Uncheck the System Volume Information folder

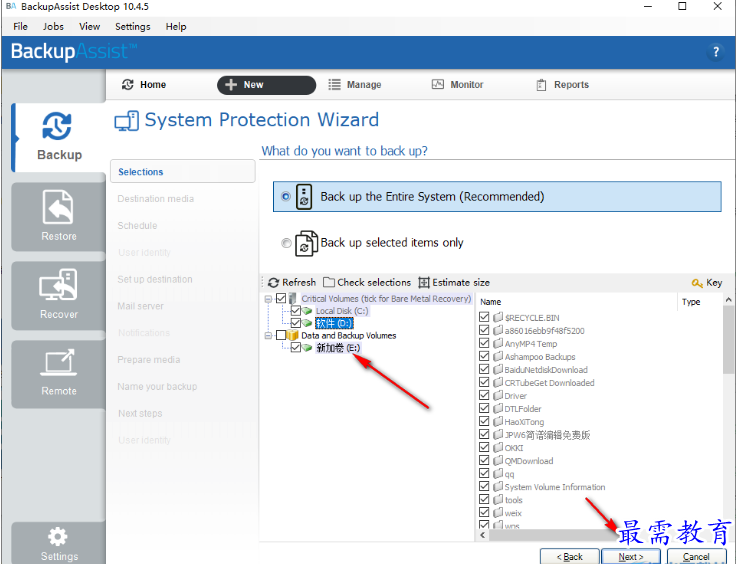click(x=484, y=486)
